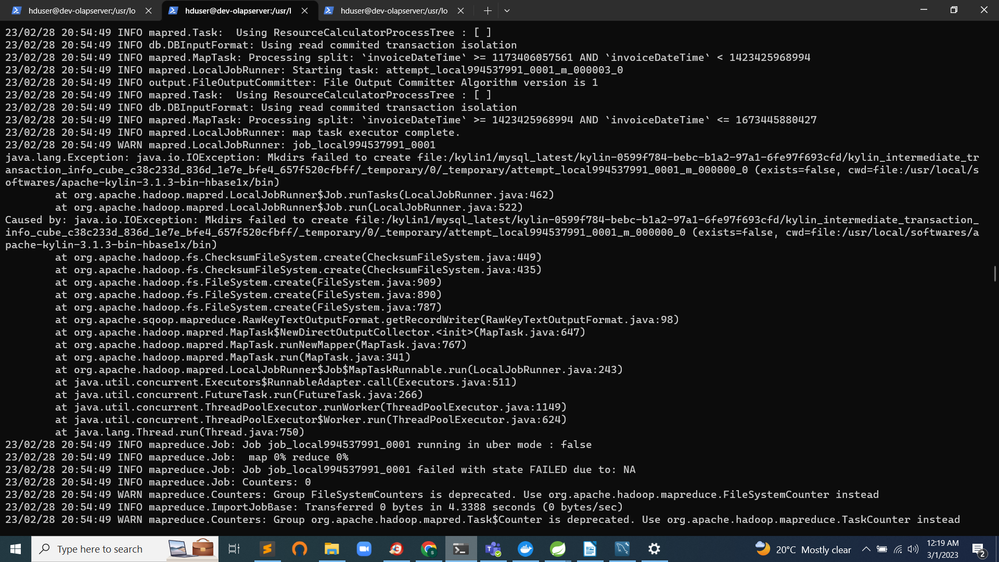Open the orange circular app in taskbar
Viewport: 999px width, 562px height.
click(x=299, y=549)
